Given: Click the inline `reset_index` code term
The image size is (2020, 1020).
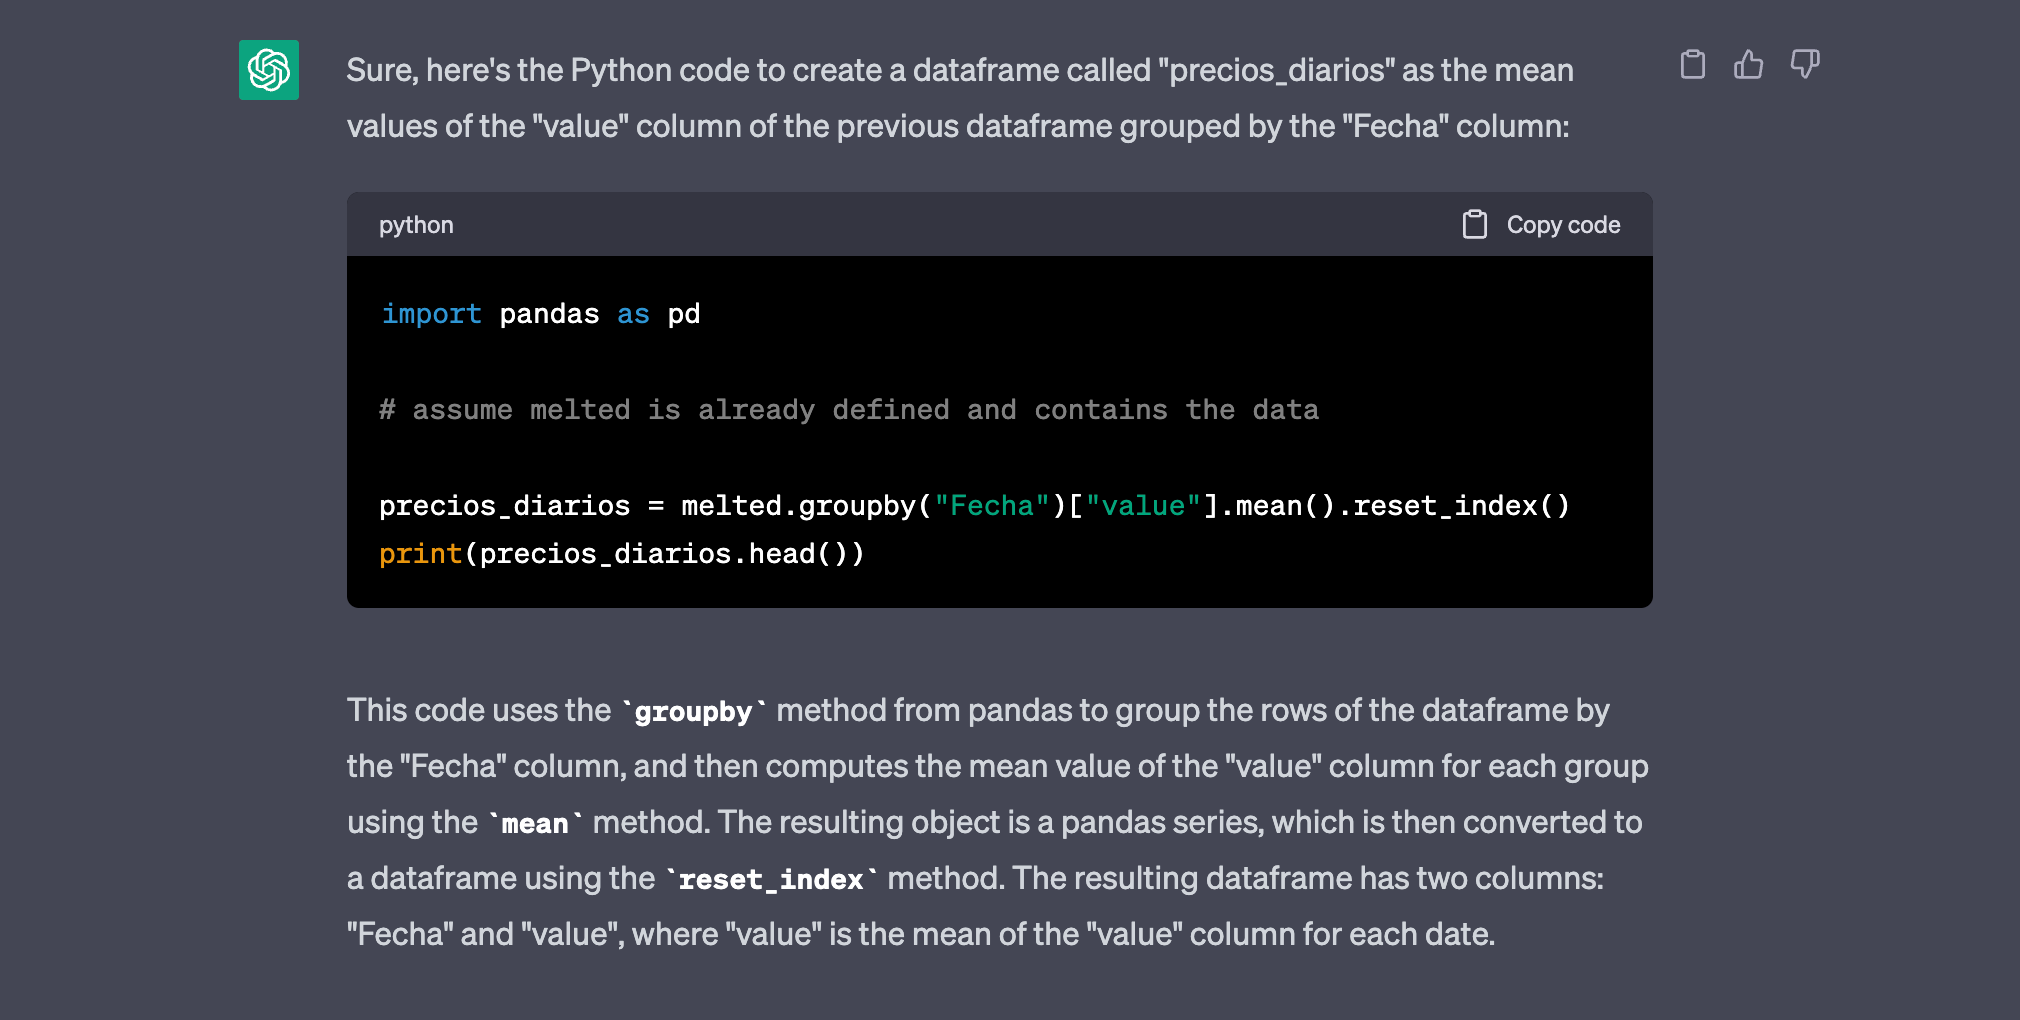Looking at the screenshot, I should (771, 880).
